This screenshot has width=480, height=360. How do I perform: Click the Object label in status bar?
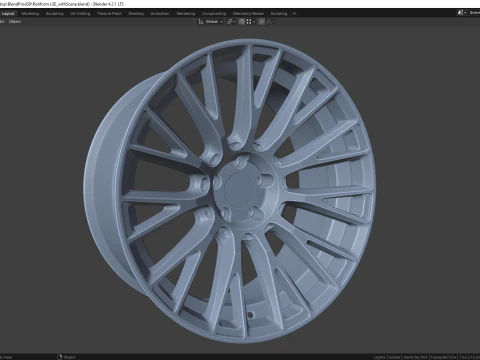click(x=69, y=357)
